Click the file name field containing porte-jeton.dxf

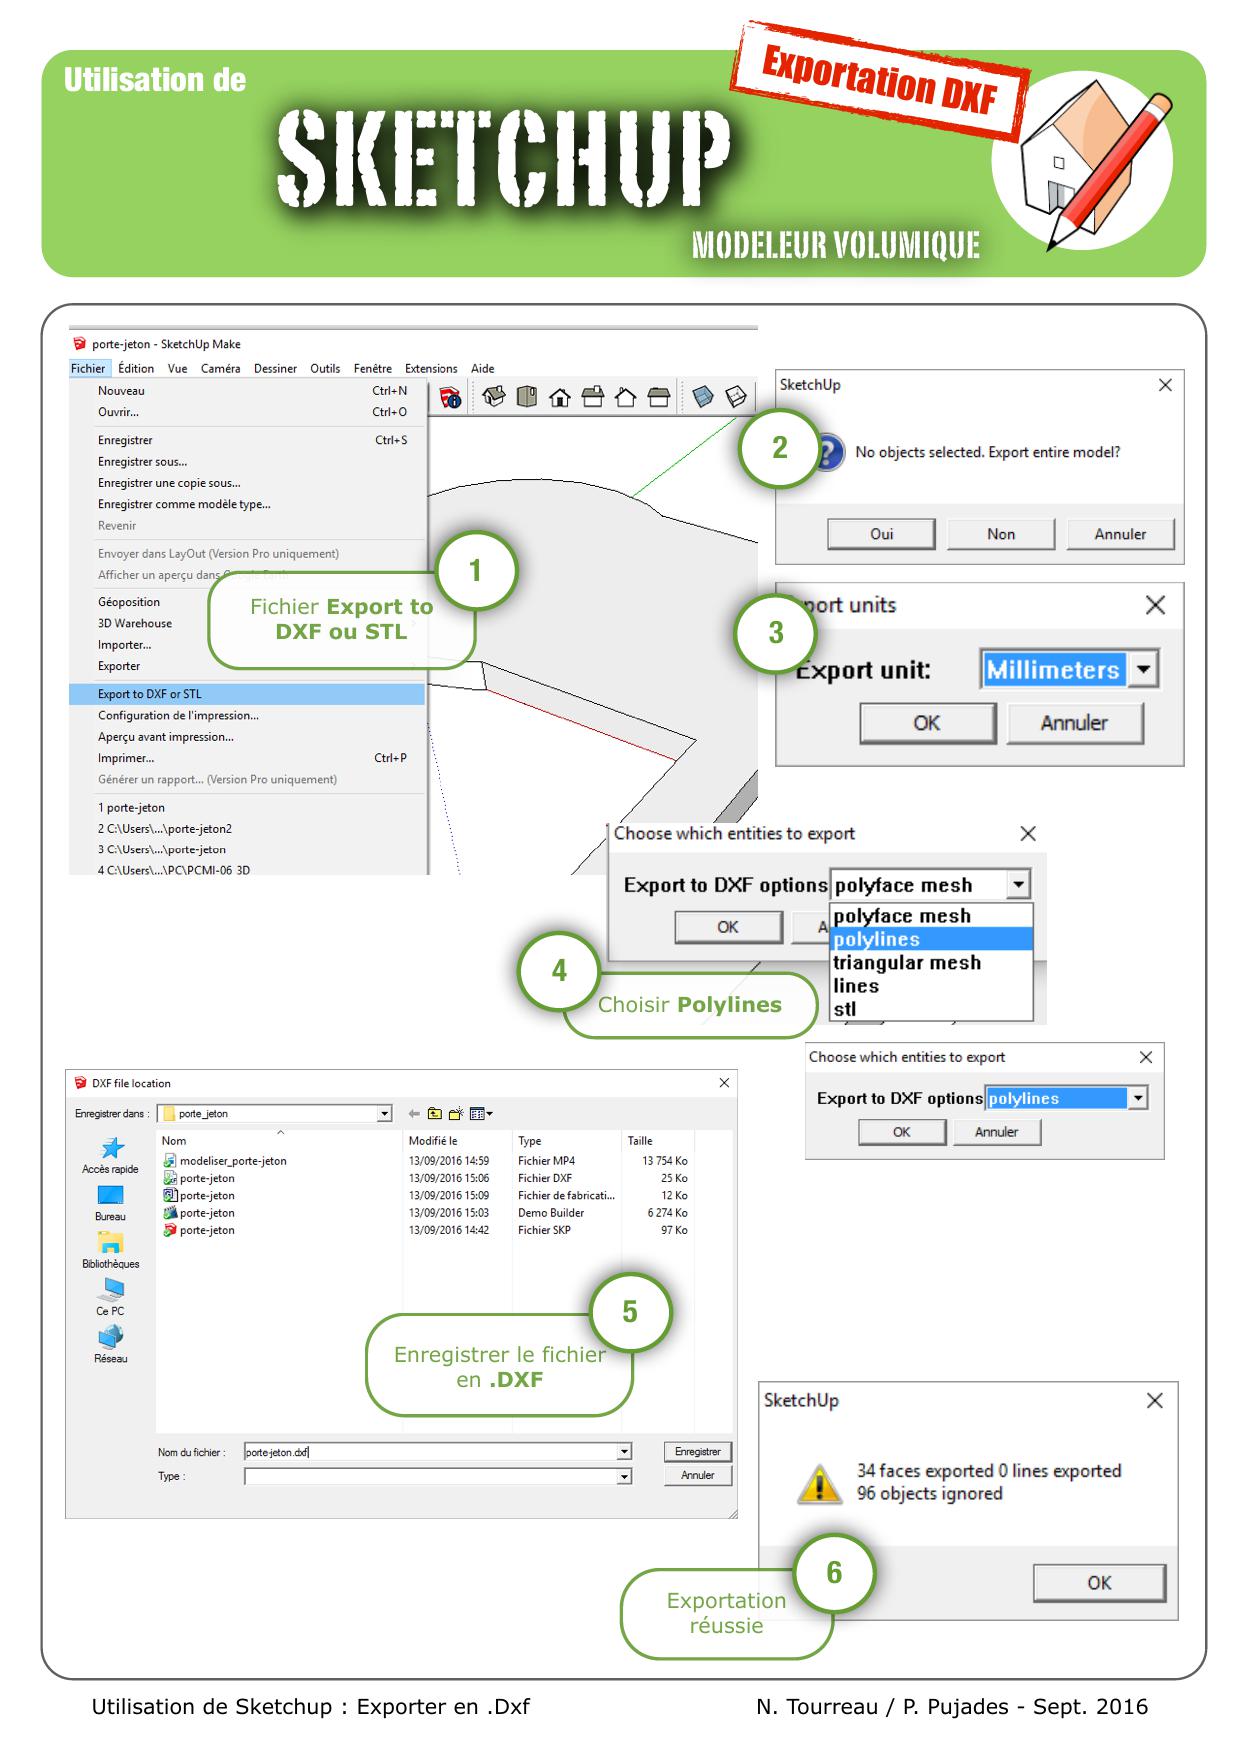430,1452
